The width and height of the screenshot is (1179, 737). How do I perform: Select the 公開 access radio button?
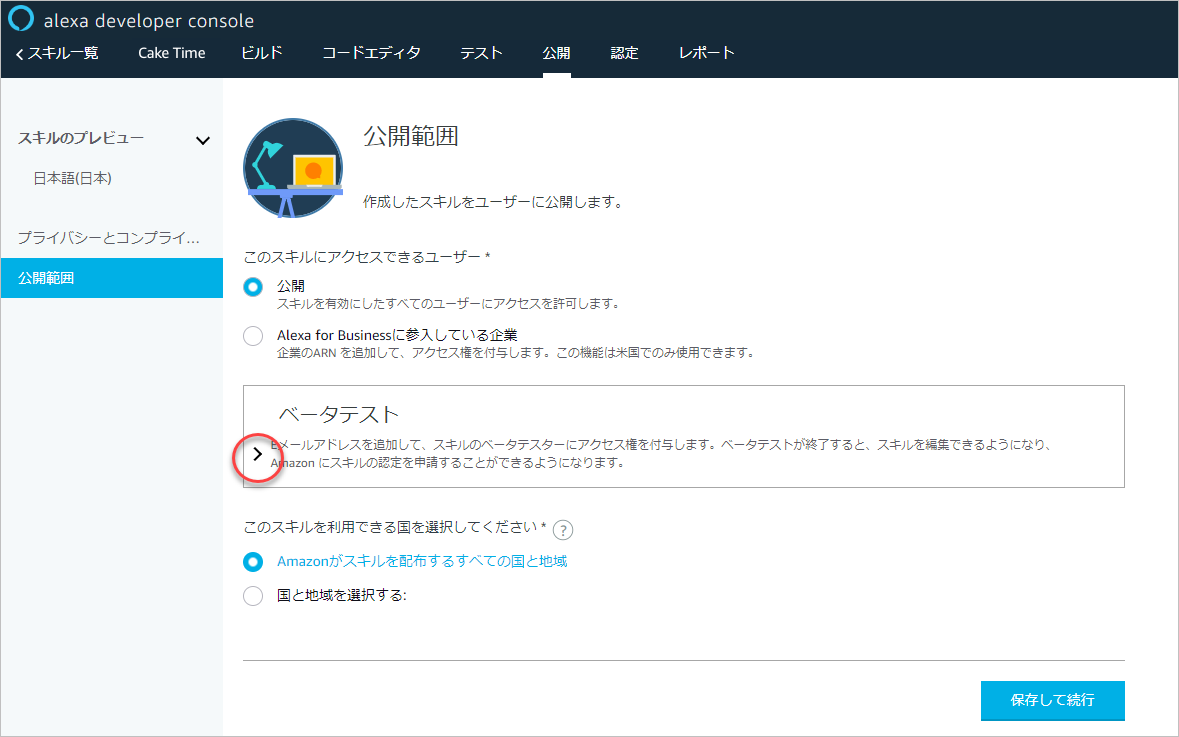[253, 285]
